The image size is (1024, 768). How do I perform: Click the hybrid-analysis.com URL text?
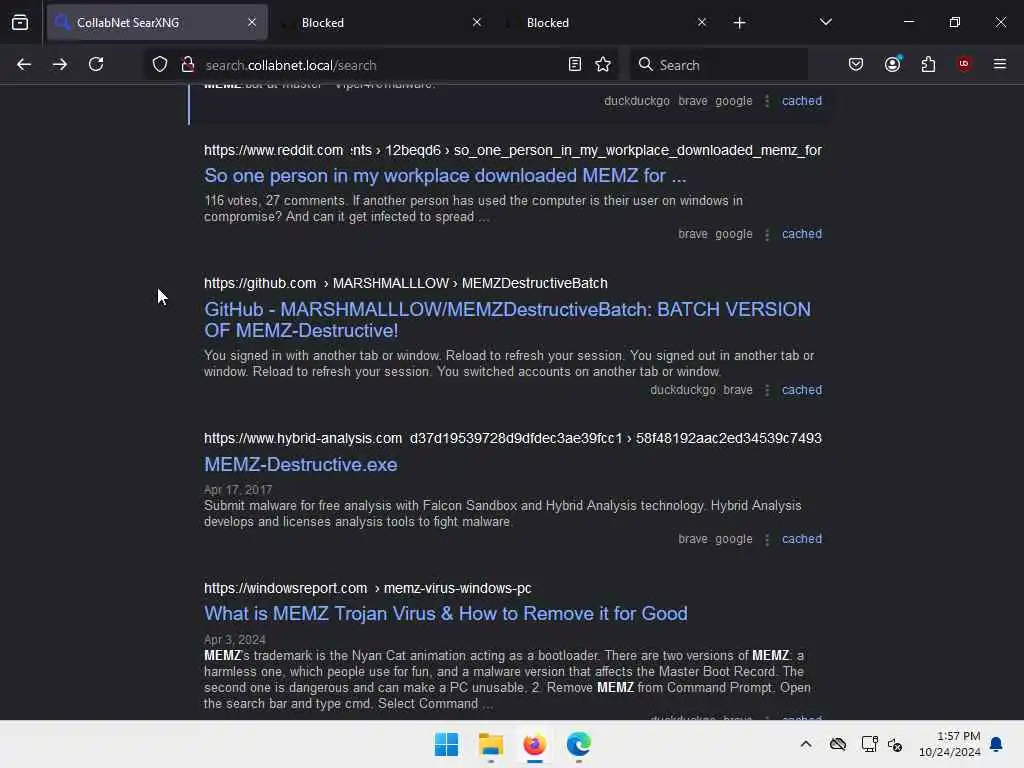pos(513,438)
